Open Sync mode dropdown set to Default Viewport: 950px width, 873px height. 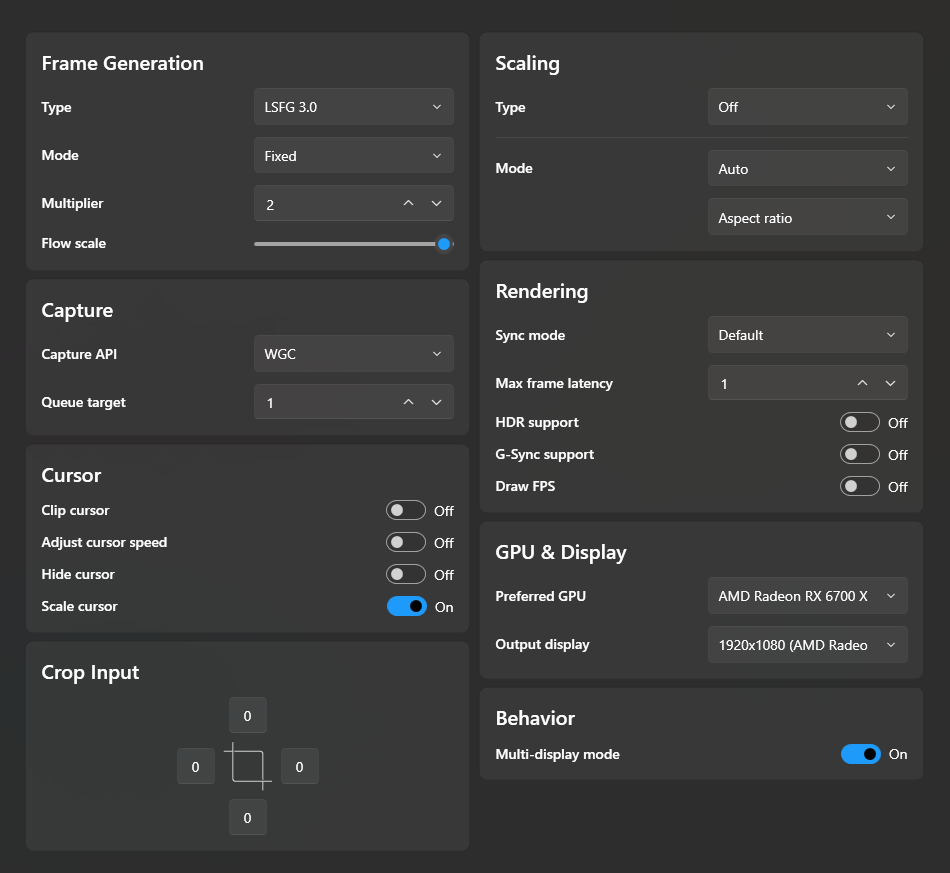pos(808,334)
